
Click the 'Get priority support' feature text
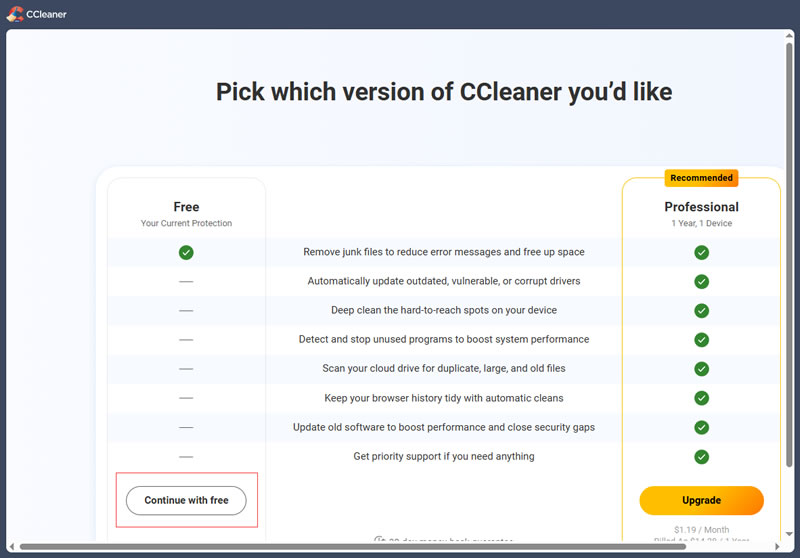tap(444, 457)
